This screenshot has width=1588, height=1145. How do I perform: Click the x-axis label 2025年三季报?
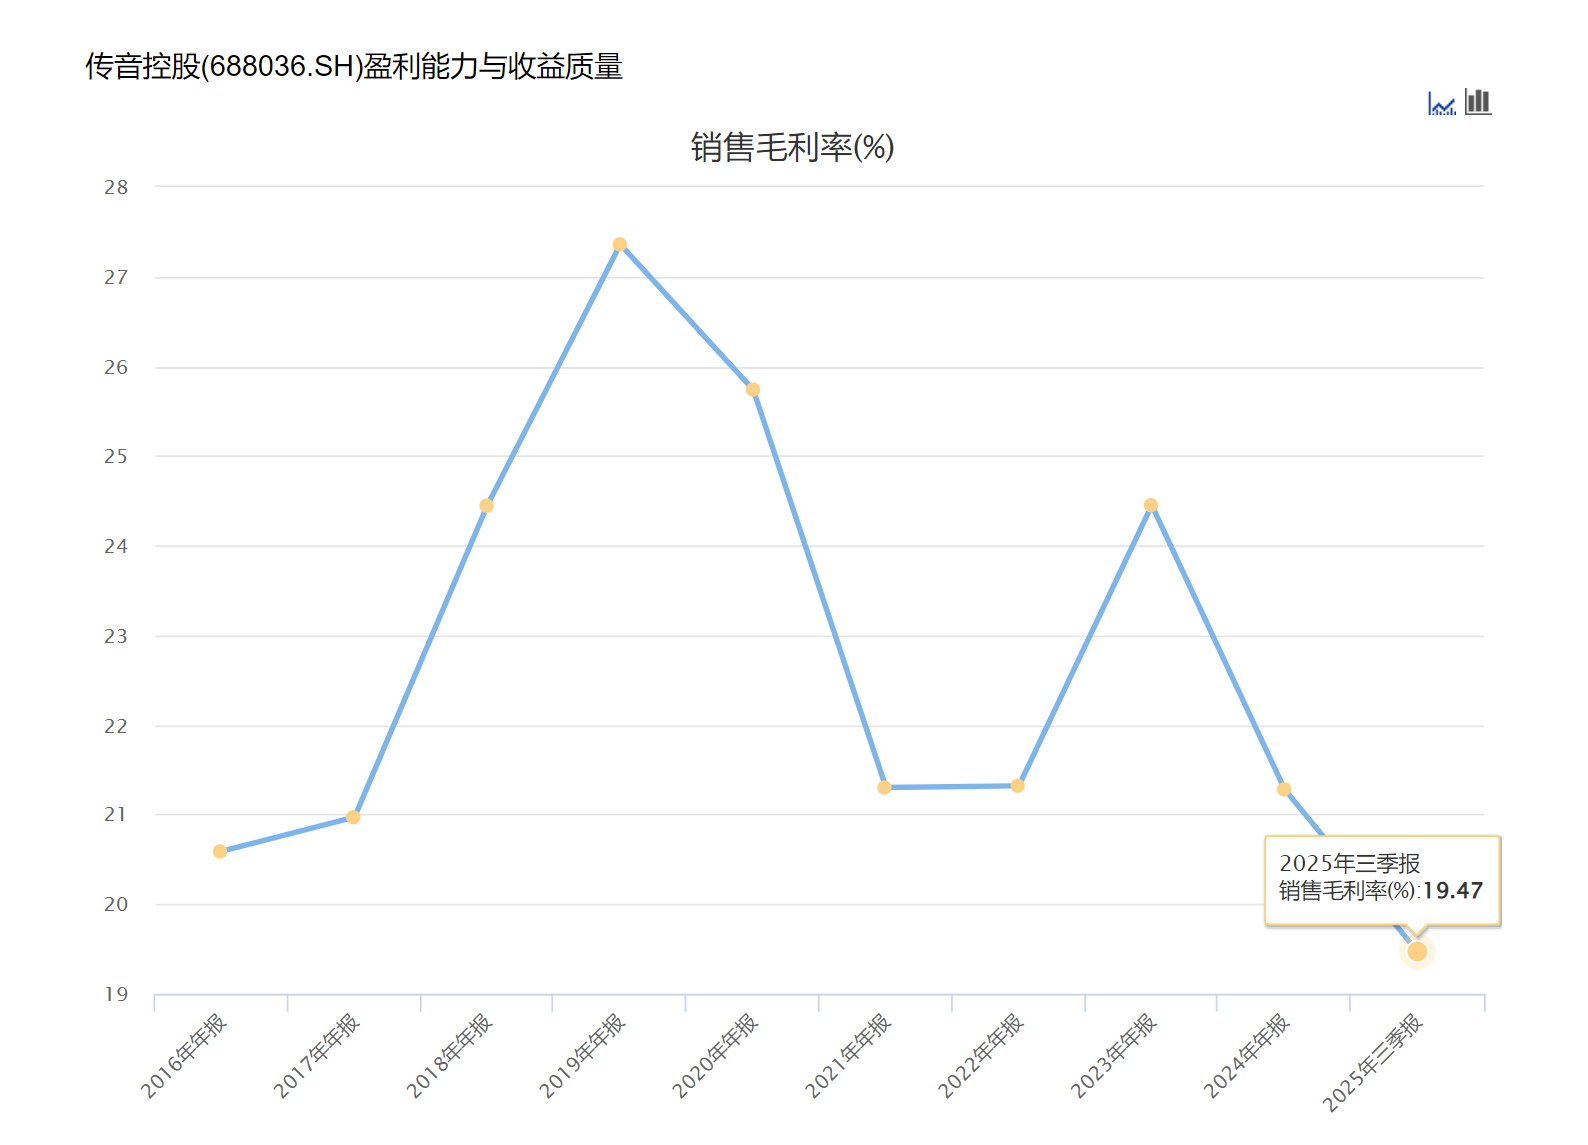click(x=1373, y=1062)
